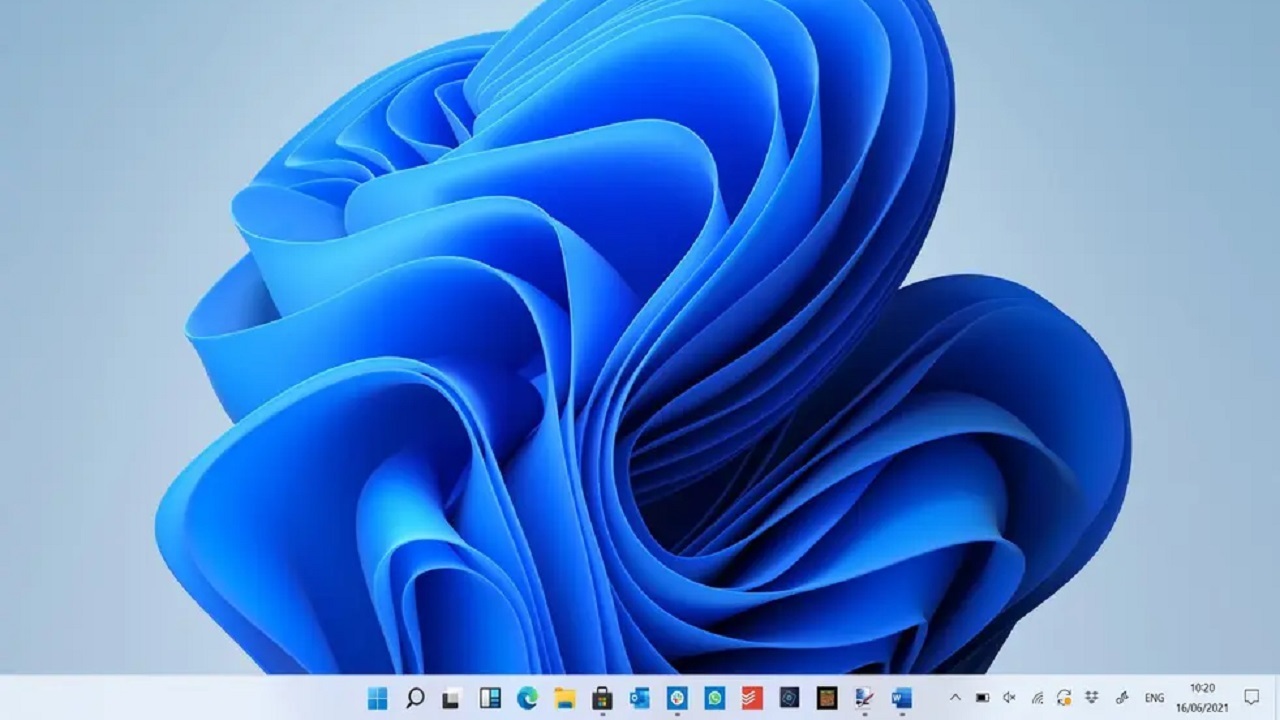This screenshot has width=1280, height=720.
Task: Open the pen-and-picture app beside Word
Action: tap(865, 698)
